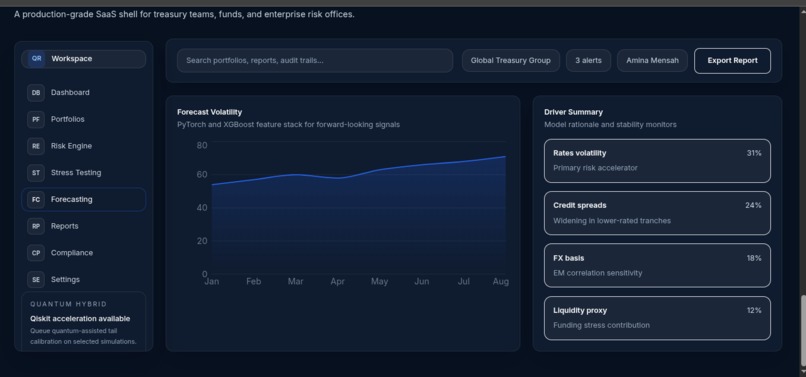Open the Dashboard nav item
The width and height of the screenshot is (806, 377).
coord(84,93)
